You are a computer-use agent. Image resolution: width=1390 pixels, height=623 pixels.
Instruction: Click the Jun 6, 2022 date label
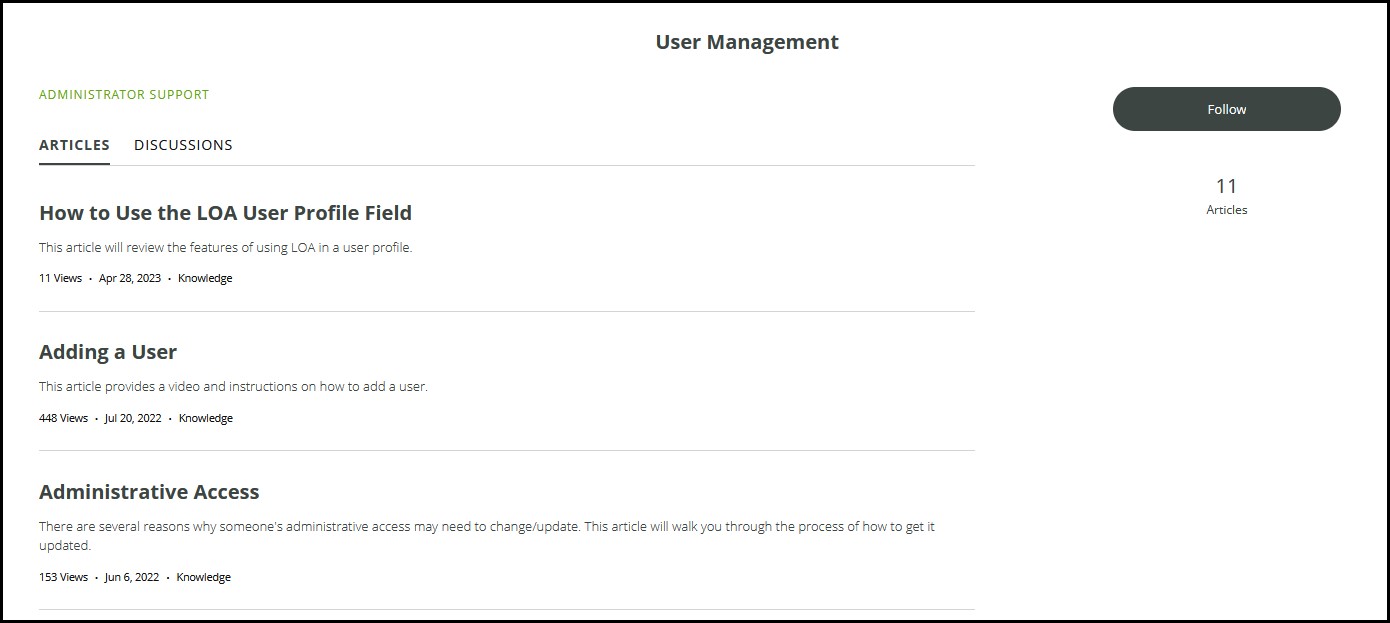129,577
